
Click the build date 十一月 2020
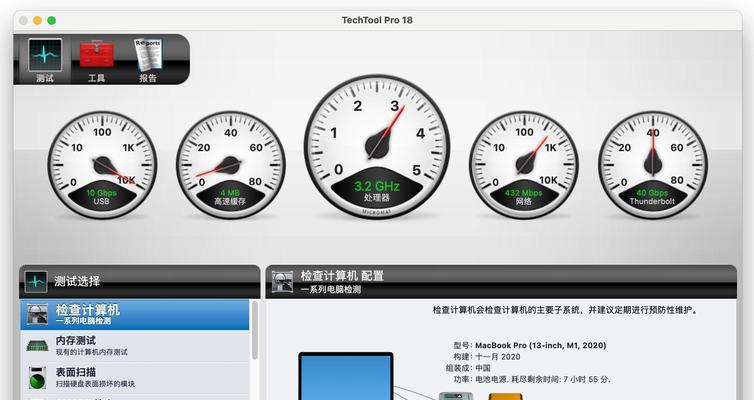[x=498, y=357]
